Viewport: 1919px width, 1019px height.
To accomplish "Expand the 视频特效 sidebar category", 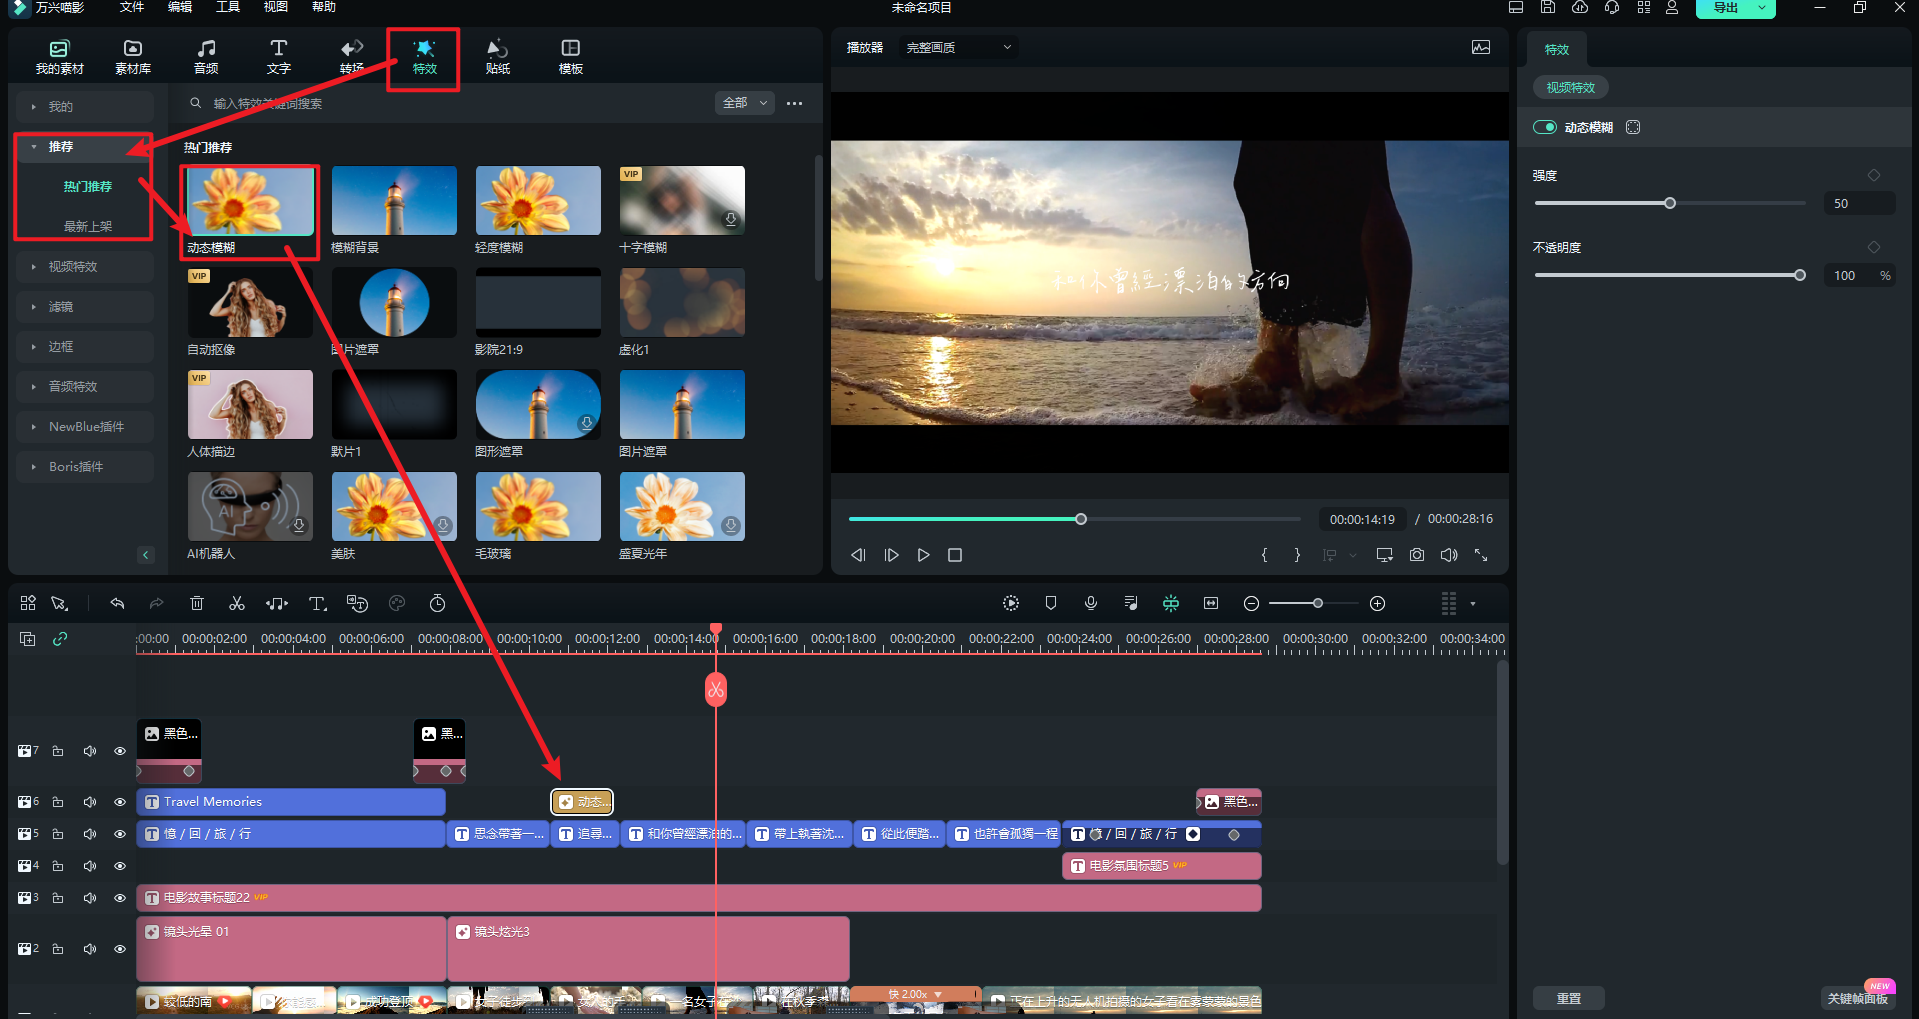I will point(85,266).
